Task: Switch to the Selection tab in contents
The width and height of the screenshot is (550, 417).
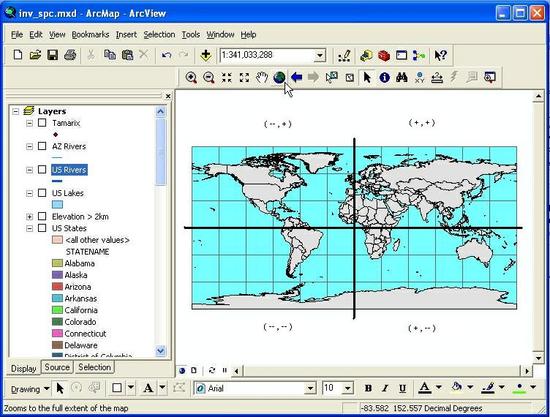Action: tap(94, 367)
